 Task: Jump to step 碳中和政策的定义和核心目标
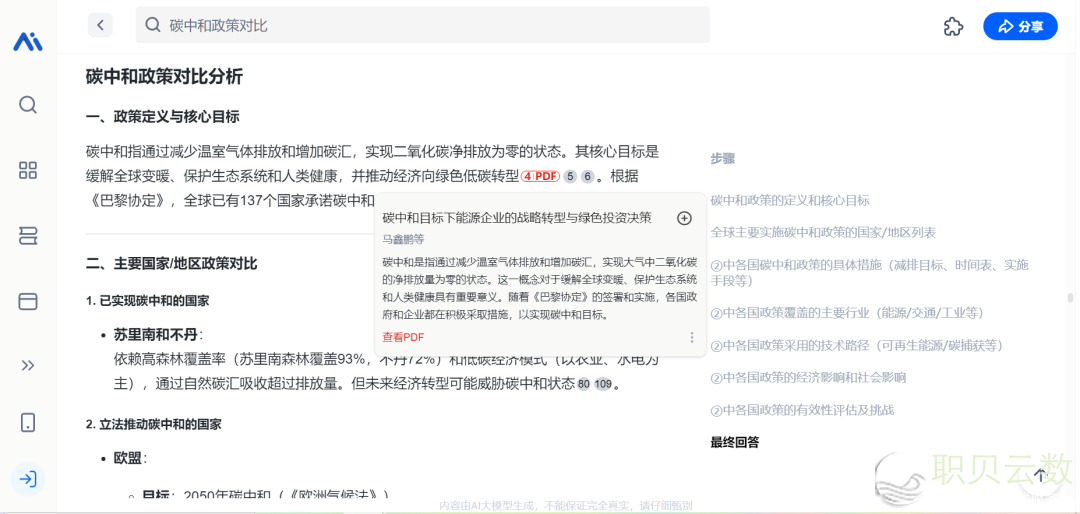(790, 200)
